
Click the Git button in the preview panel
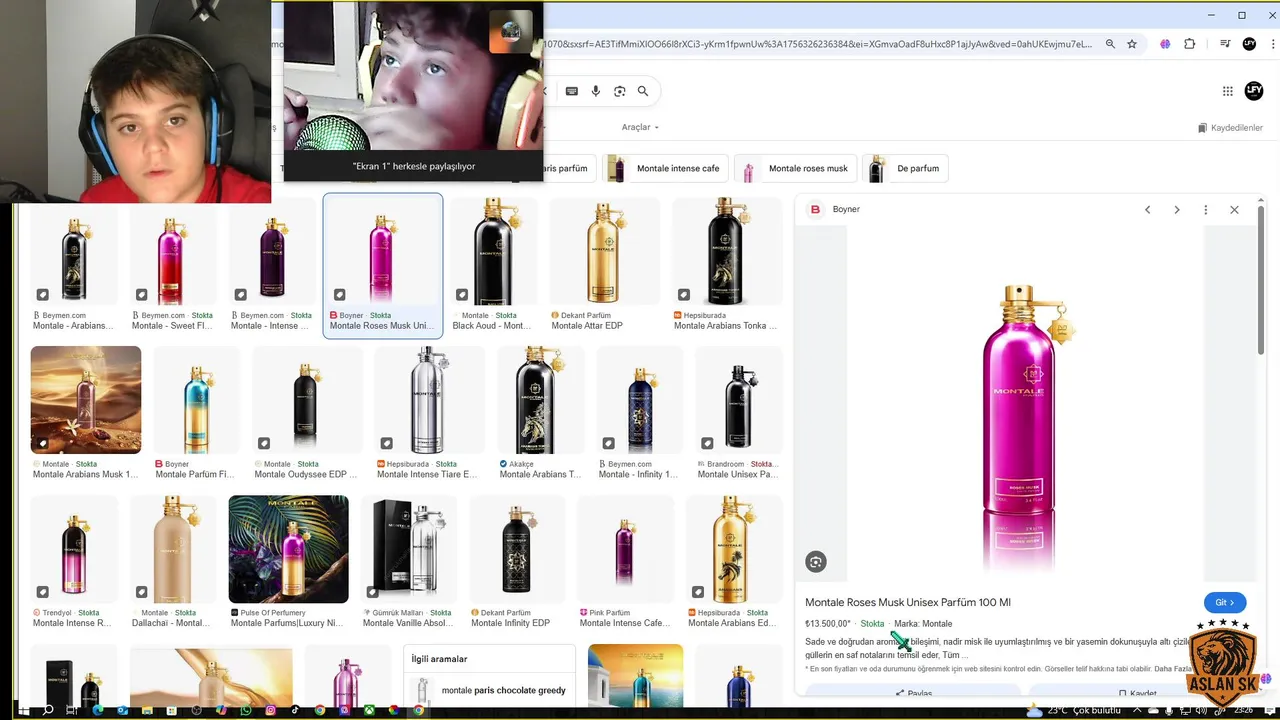click(1225, 603)
